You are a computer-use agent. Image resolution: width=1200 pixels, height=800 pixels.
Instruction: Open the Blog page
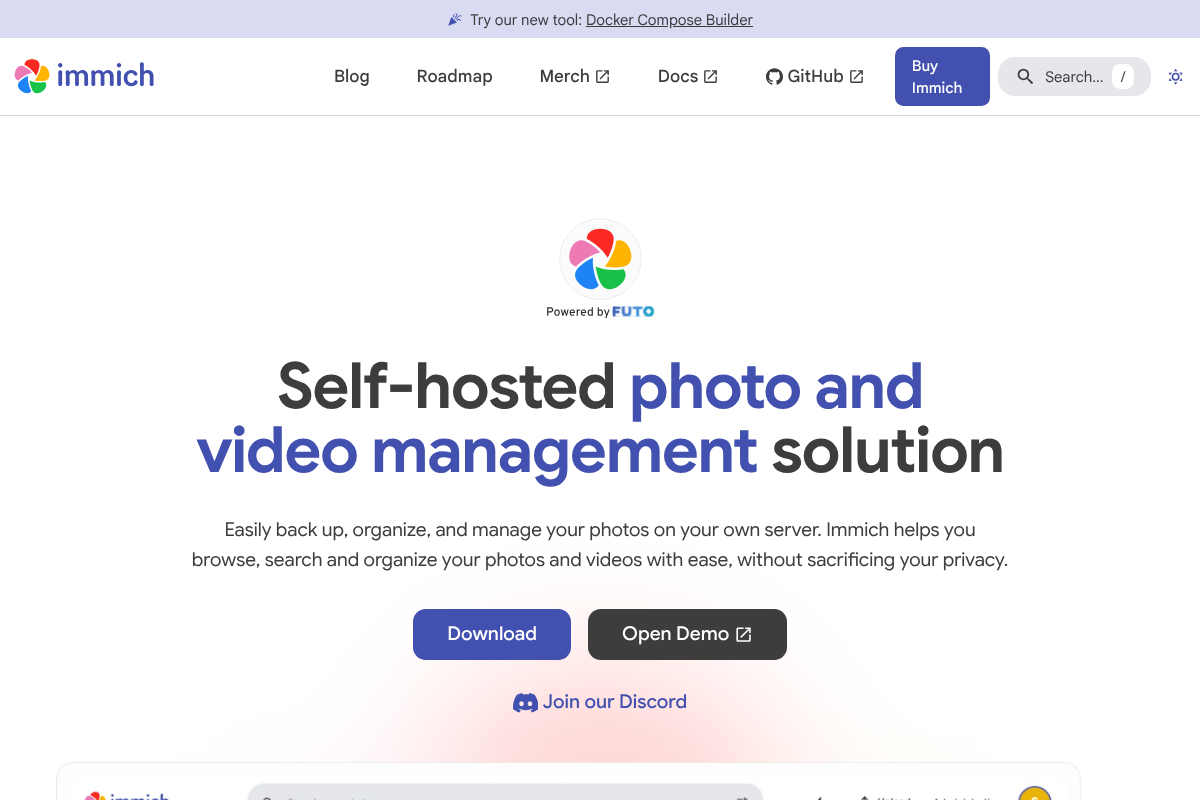click(352, 76)
